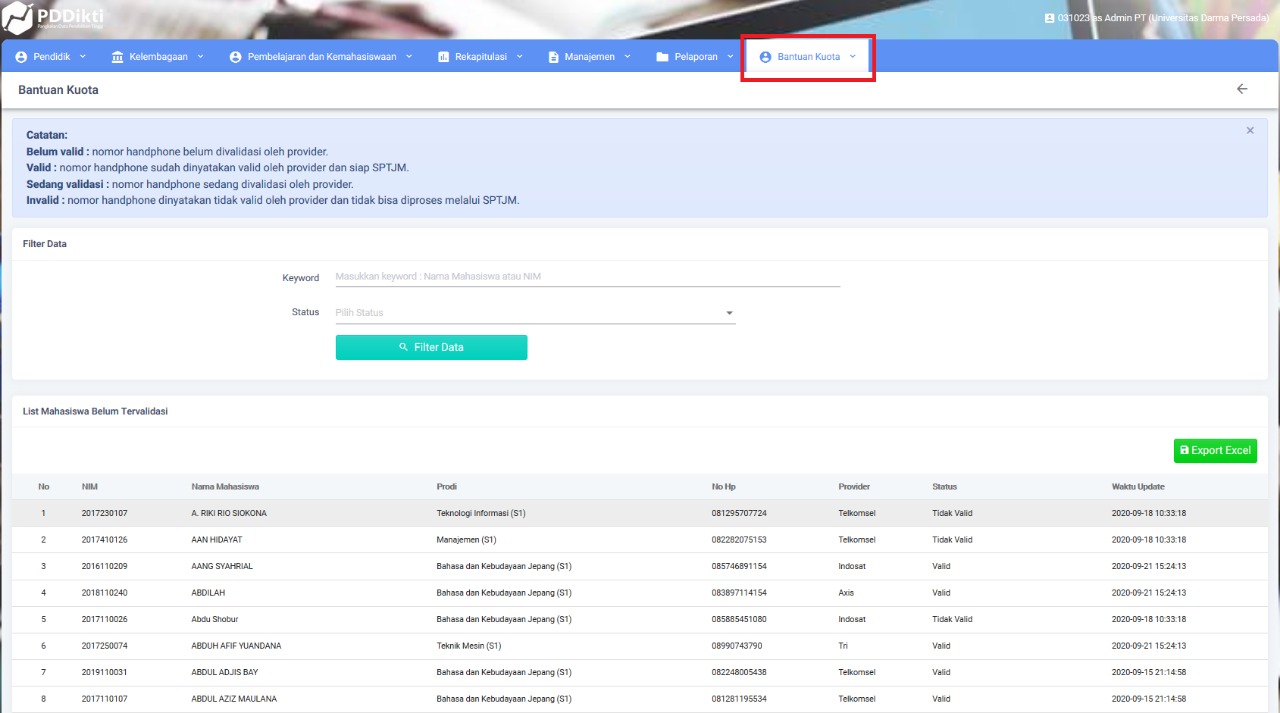Click NIM 2017230107
Viewport: 1280px width, 713px height.
tap(105, 513)
